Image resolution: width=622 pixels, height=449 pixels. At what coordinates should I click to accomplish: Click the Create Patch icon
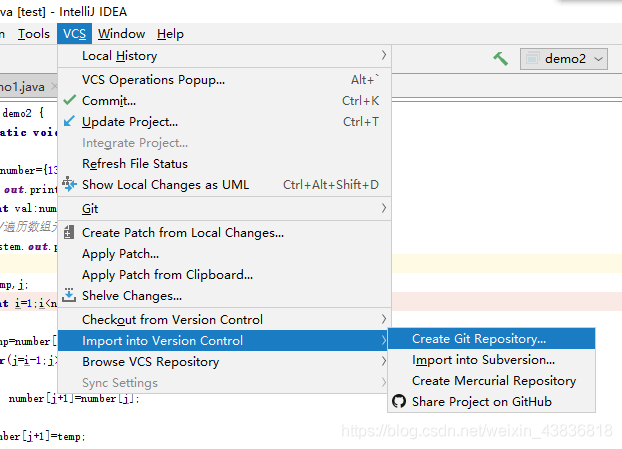[x=69, y=232]
